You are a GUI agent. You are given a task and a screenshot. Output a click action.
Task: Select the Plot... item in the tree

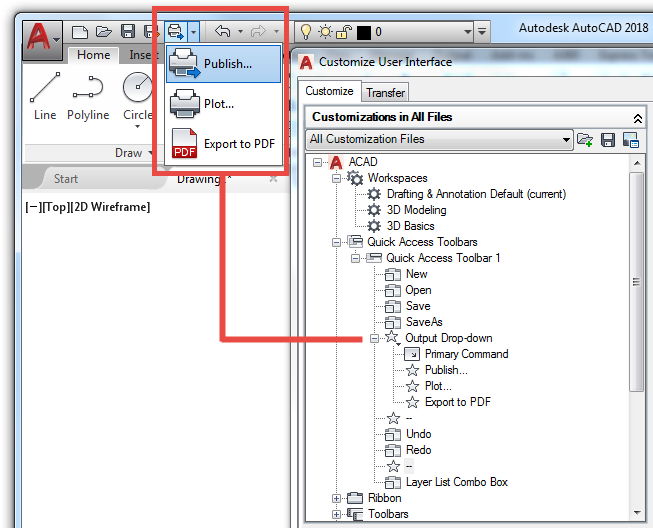[x=438, y=386]
